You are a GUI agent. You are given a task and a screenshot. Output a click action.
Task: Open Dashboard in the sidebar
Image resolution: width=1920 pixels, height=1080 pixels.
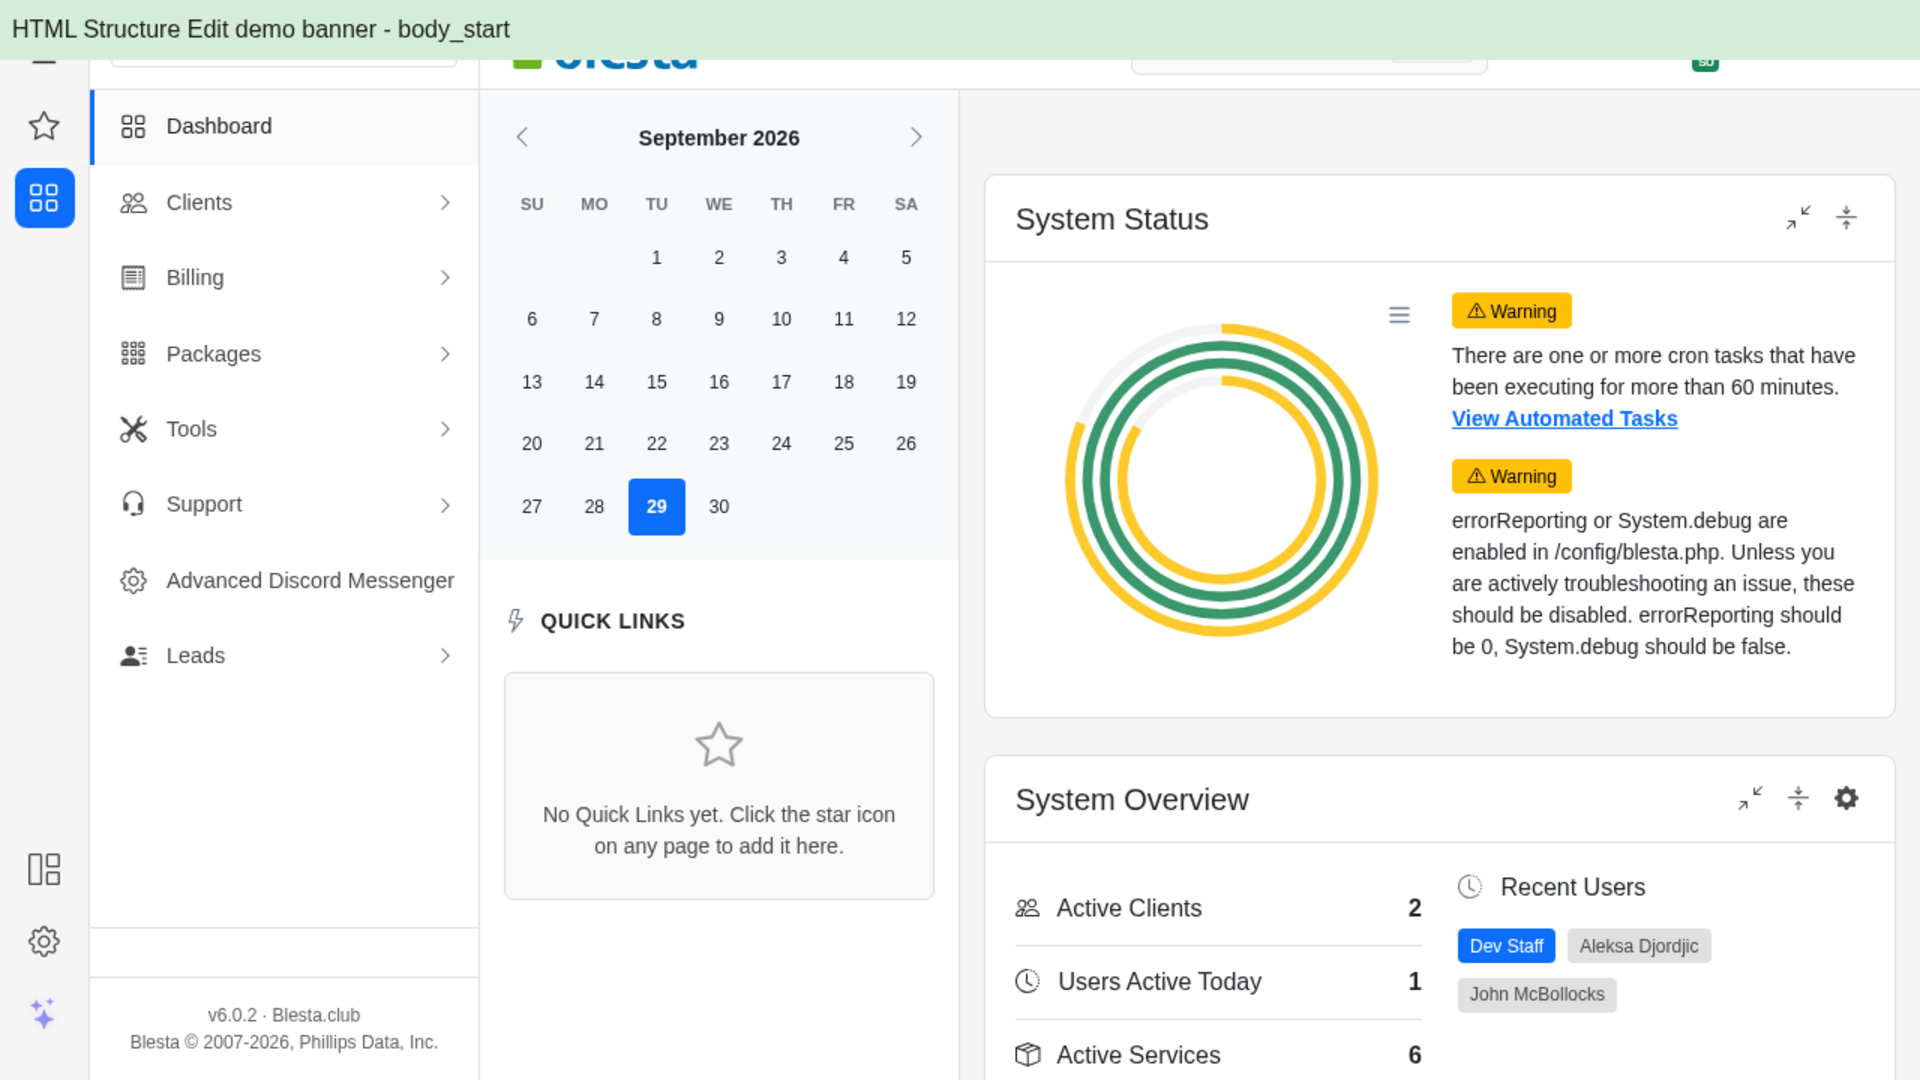coord(285,127)
